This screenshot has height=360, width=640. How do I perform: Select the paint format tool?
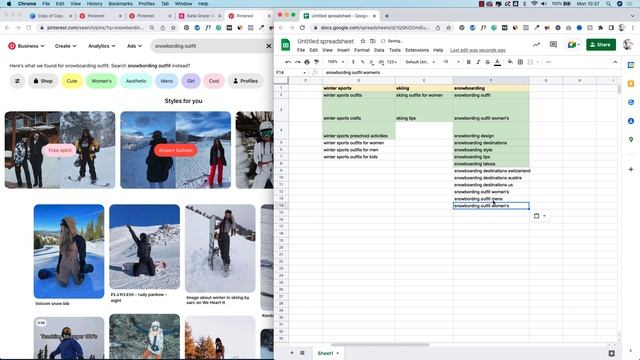(x=316, y=62)
